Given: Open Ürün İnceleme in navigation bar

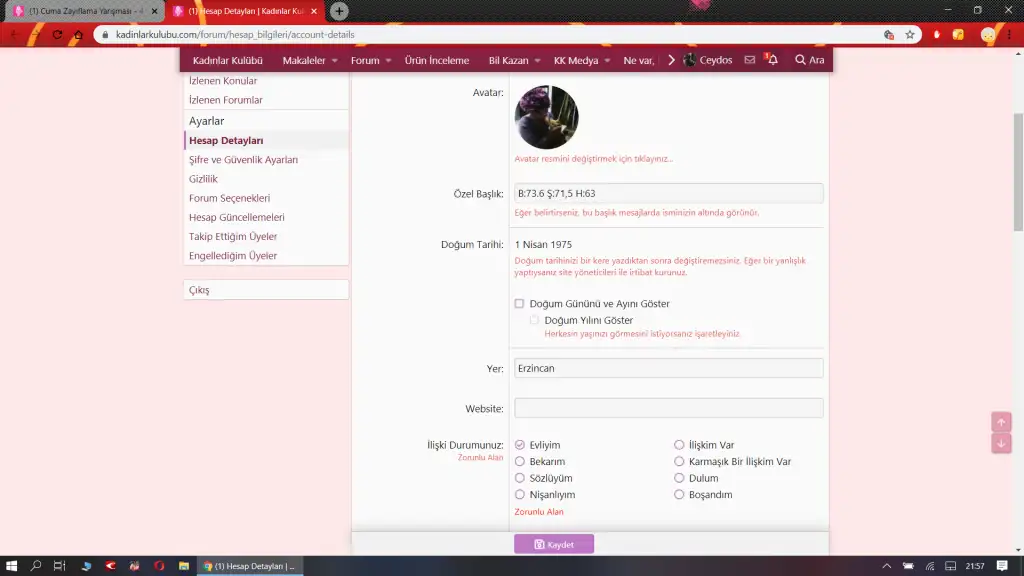Looking at the screenshot, I should (x=437, y=60).
